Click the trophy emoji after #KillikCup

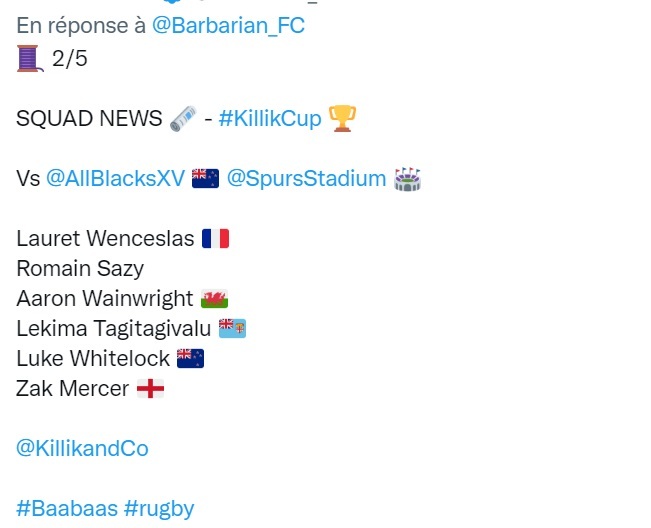[x=342, y=119]
